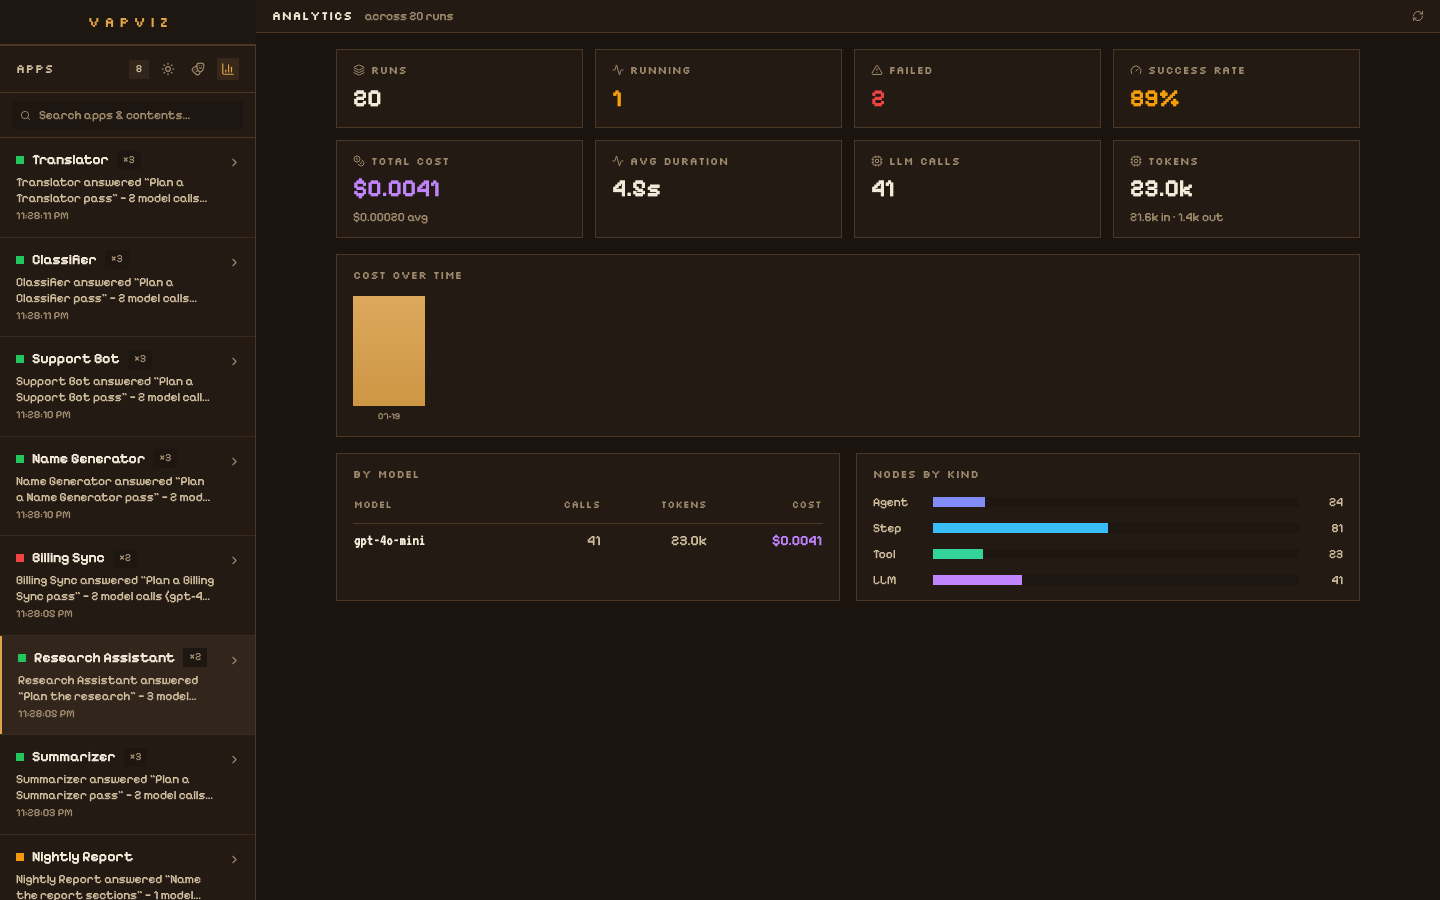Click the layers icon on the Runs card
The image size is (1440, 900).
[x=359, y=70]
